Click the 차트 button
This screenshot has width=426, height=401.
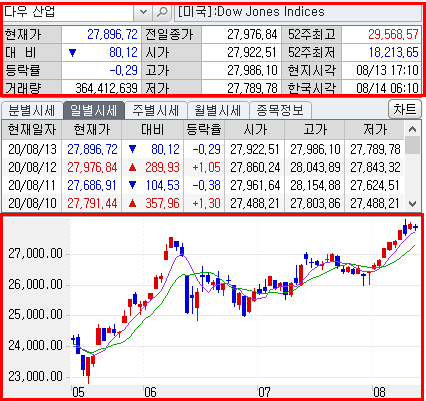coord(405,110)
